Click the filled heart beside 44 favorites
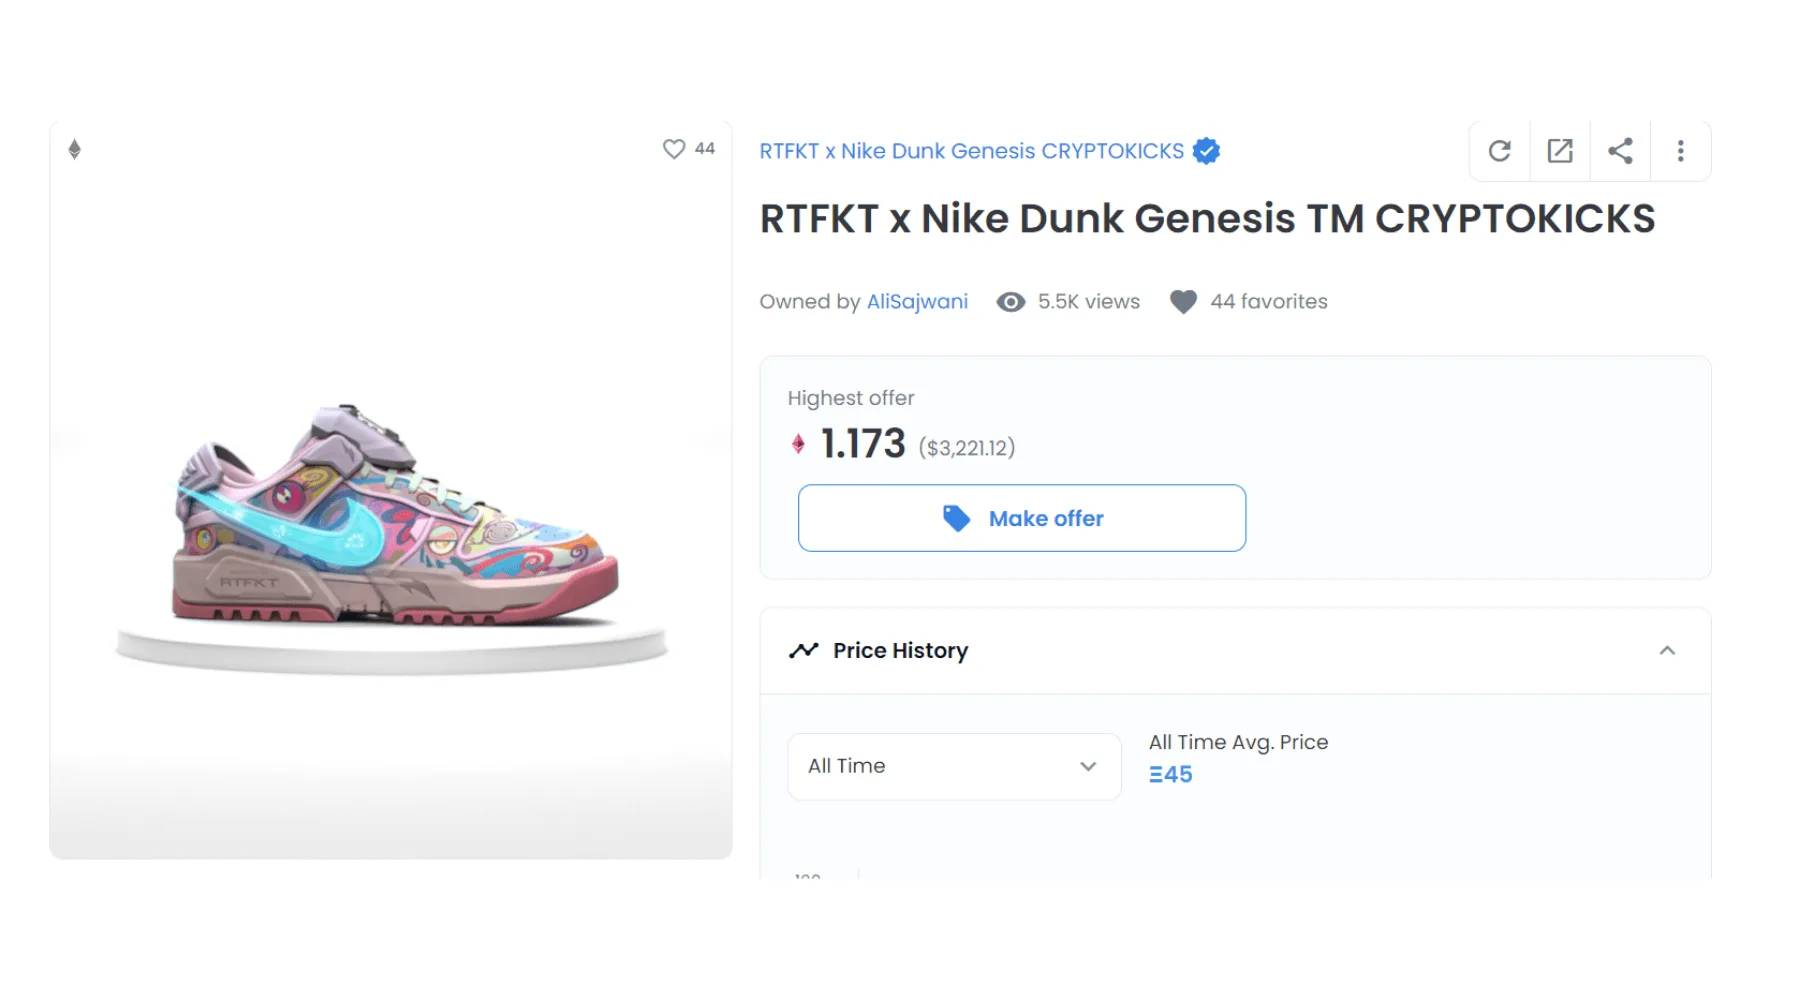This screenshot has height=1000, width=1800. (1183, 302)
